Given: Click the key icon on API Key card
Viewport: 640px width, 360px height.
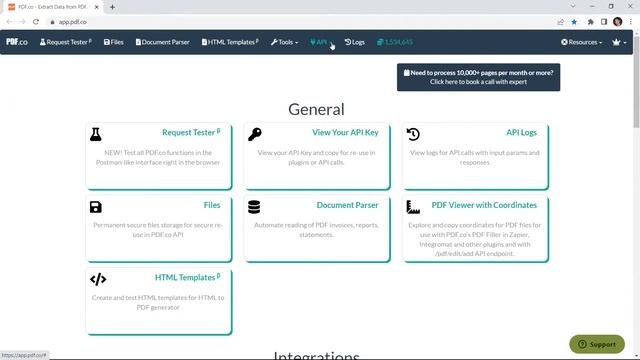Looking at the screenshot, I should pyautogui.click(x=254, y=134).
